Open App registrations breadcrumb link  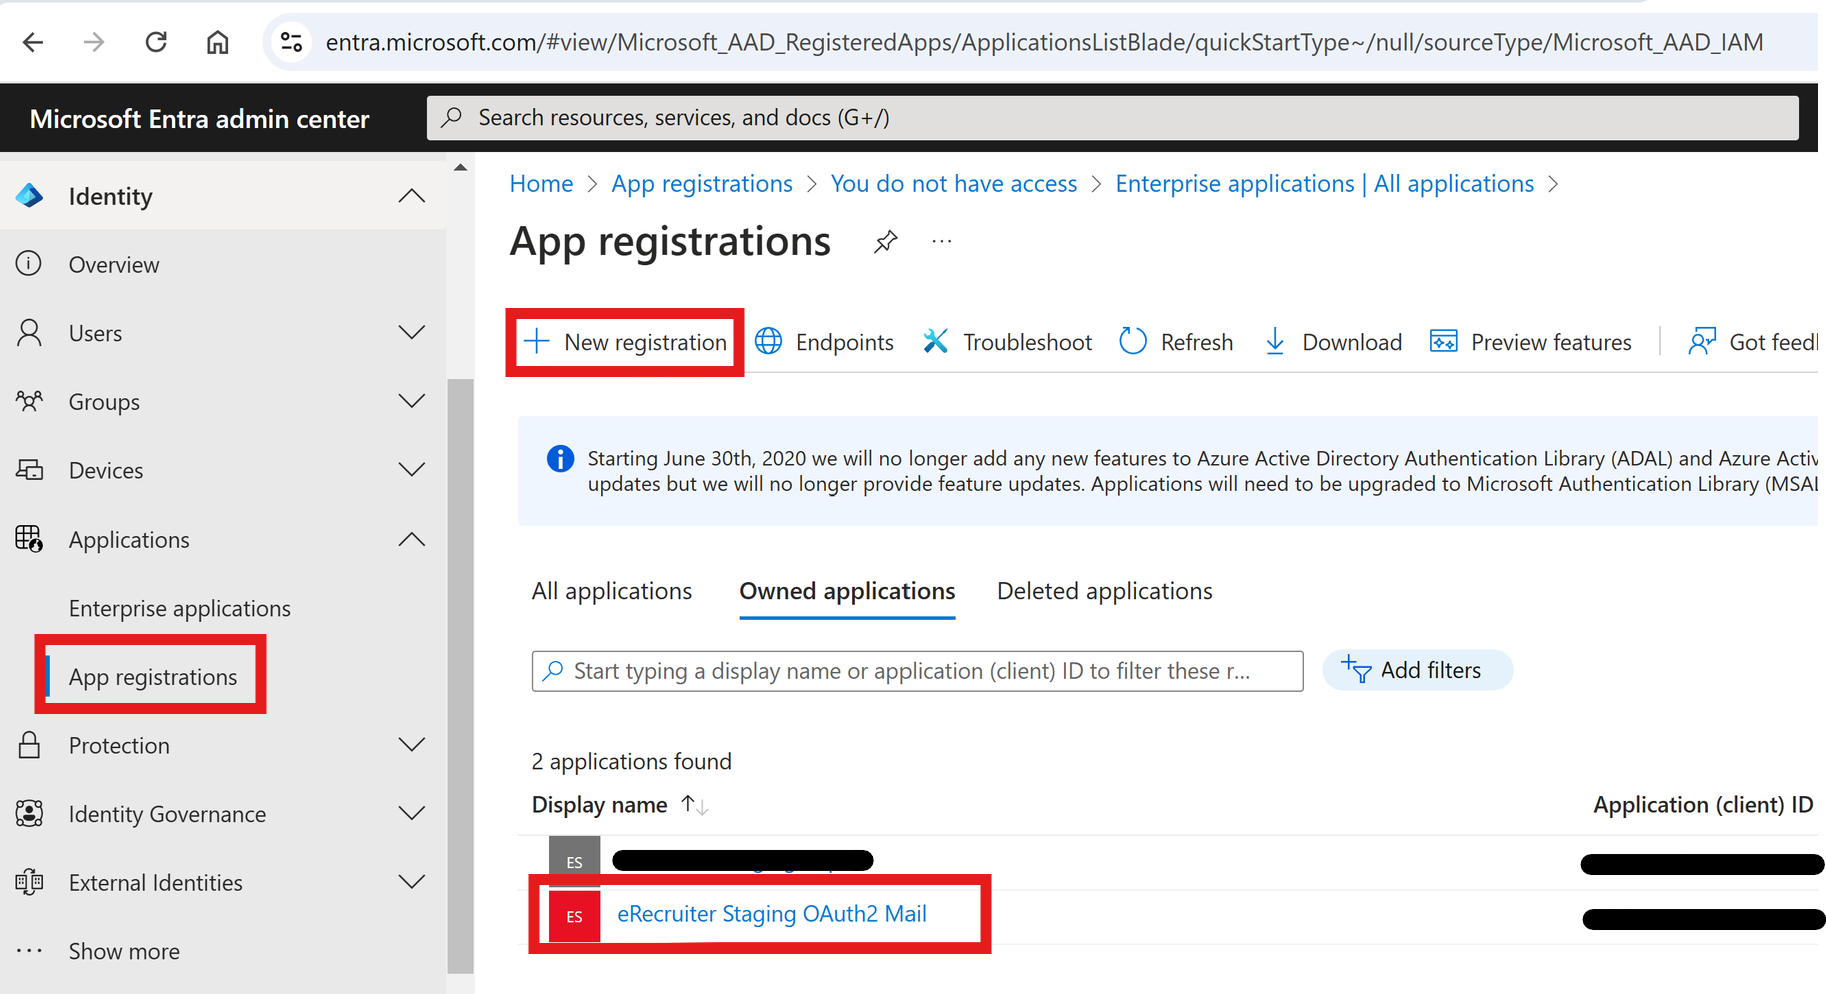[x=702, y=184]
